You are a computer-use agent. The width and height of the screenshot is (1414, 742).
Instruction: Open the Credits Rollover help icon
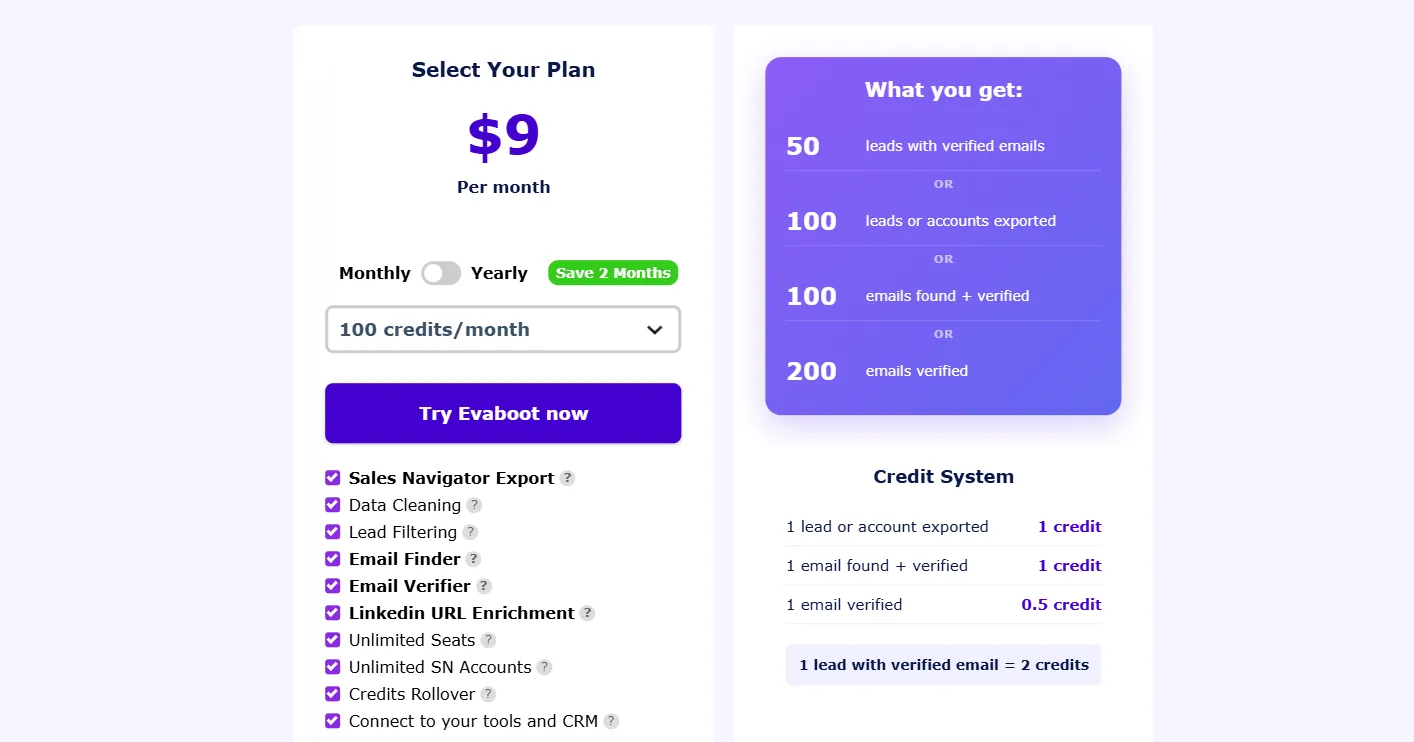[488, 694]
